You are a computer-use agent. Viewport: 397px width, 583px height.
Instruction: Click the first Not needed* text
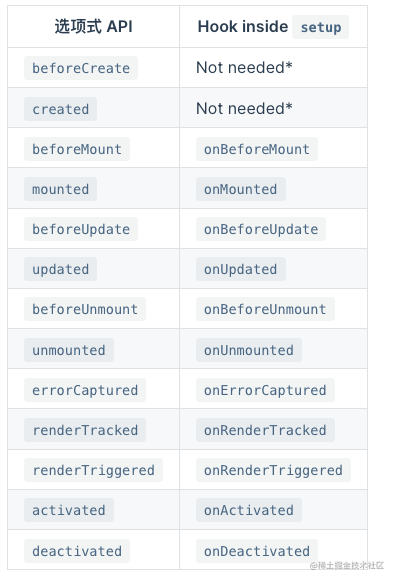244,68
